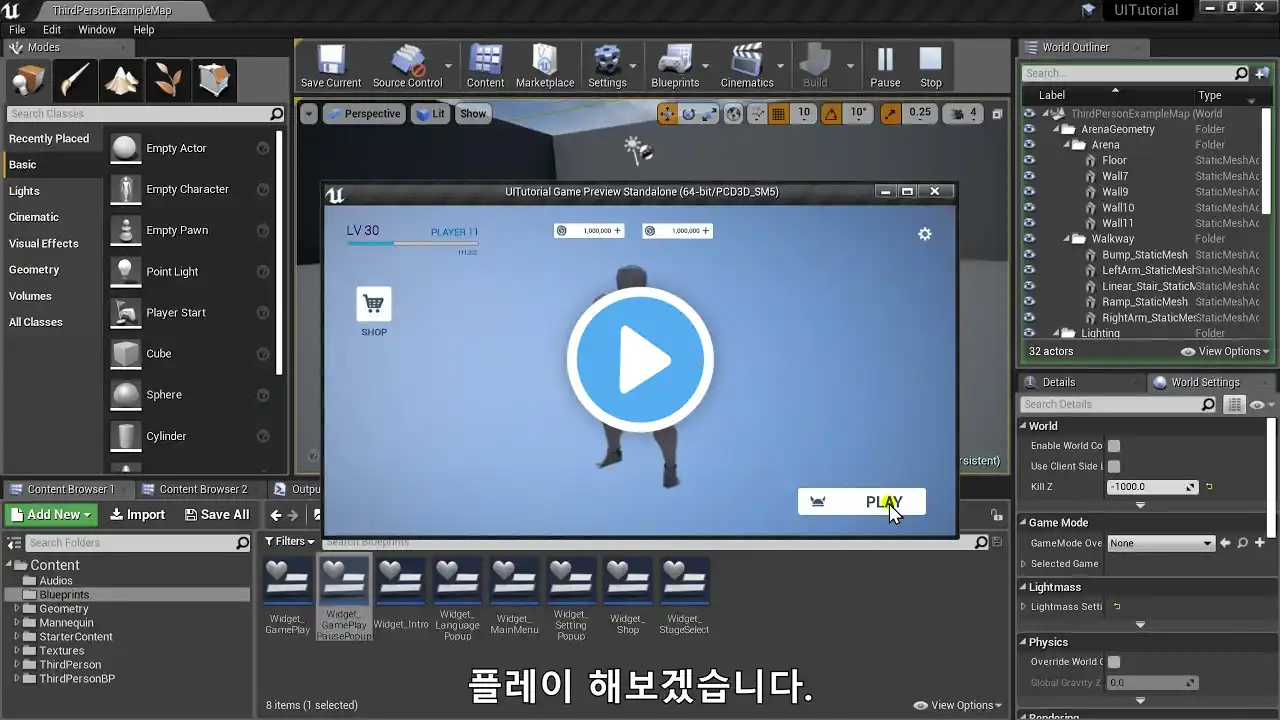Open the Cinematics toolbar icon
Image resolution: width=1280 pixels, height=720 pixels.
click(747, 67)
